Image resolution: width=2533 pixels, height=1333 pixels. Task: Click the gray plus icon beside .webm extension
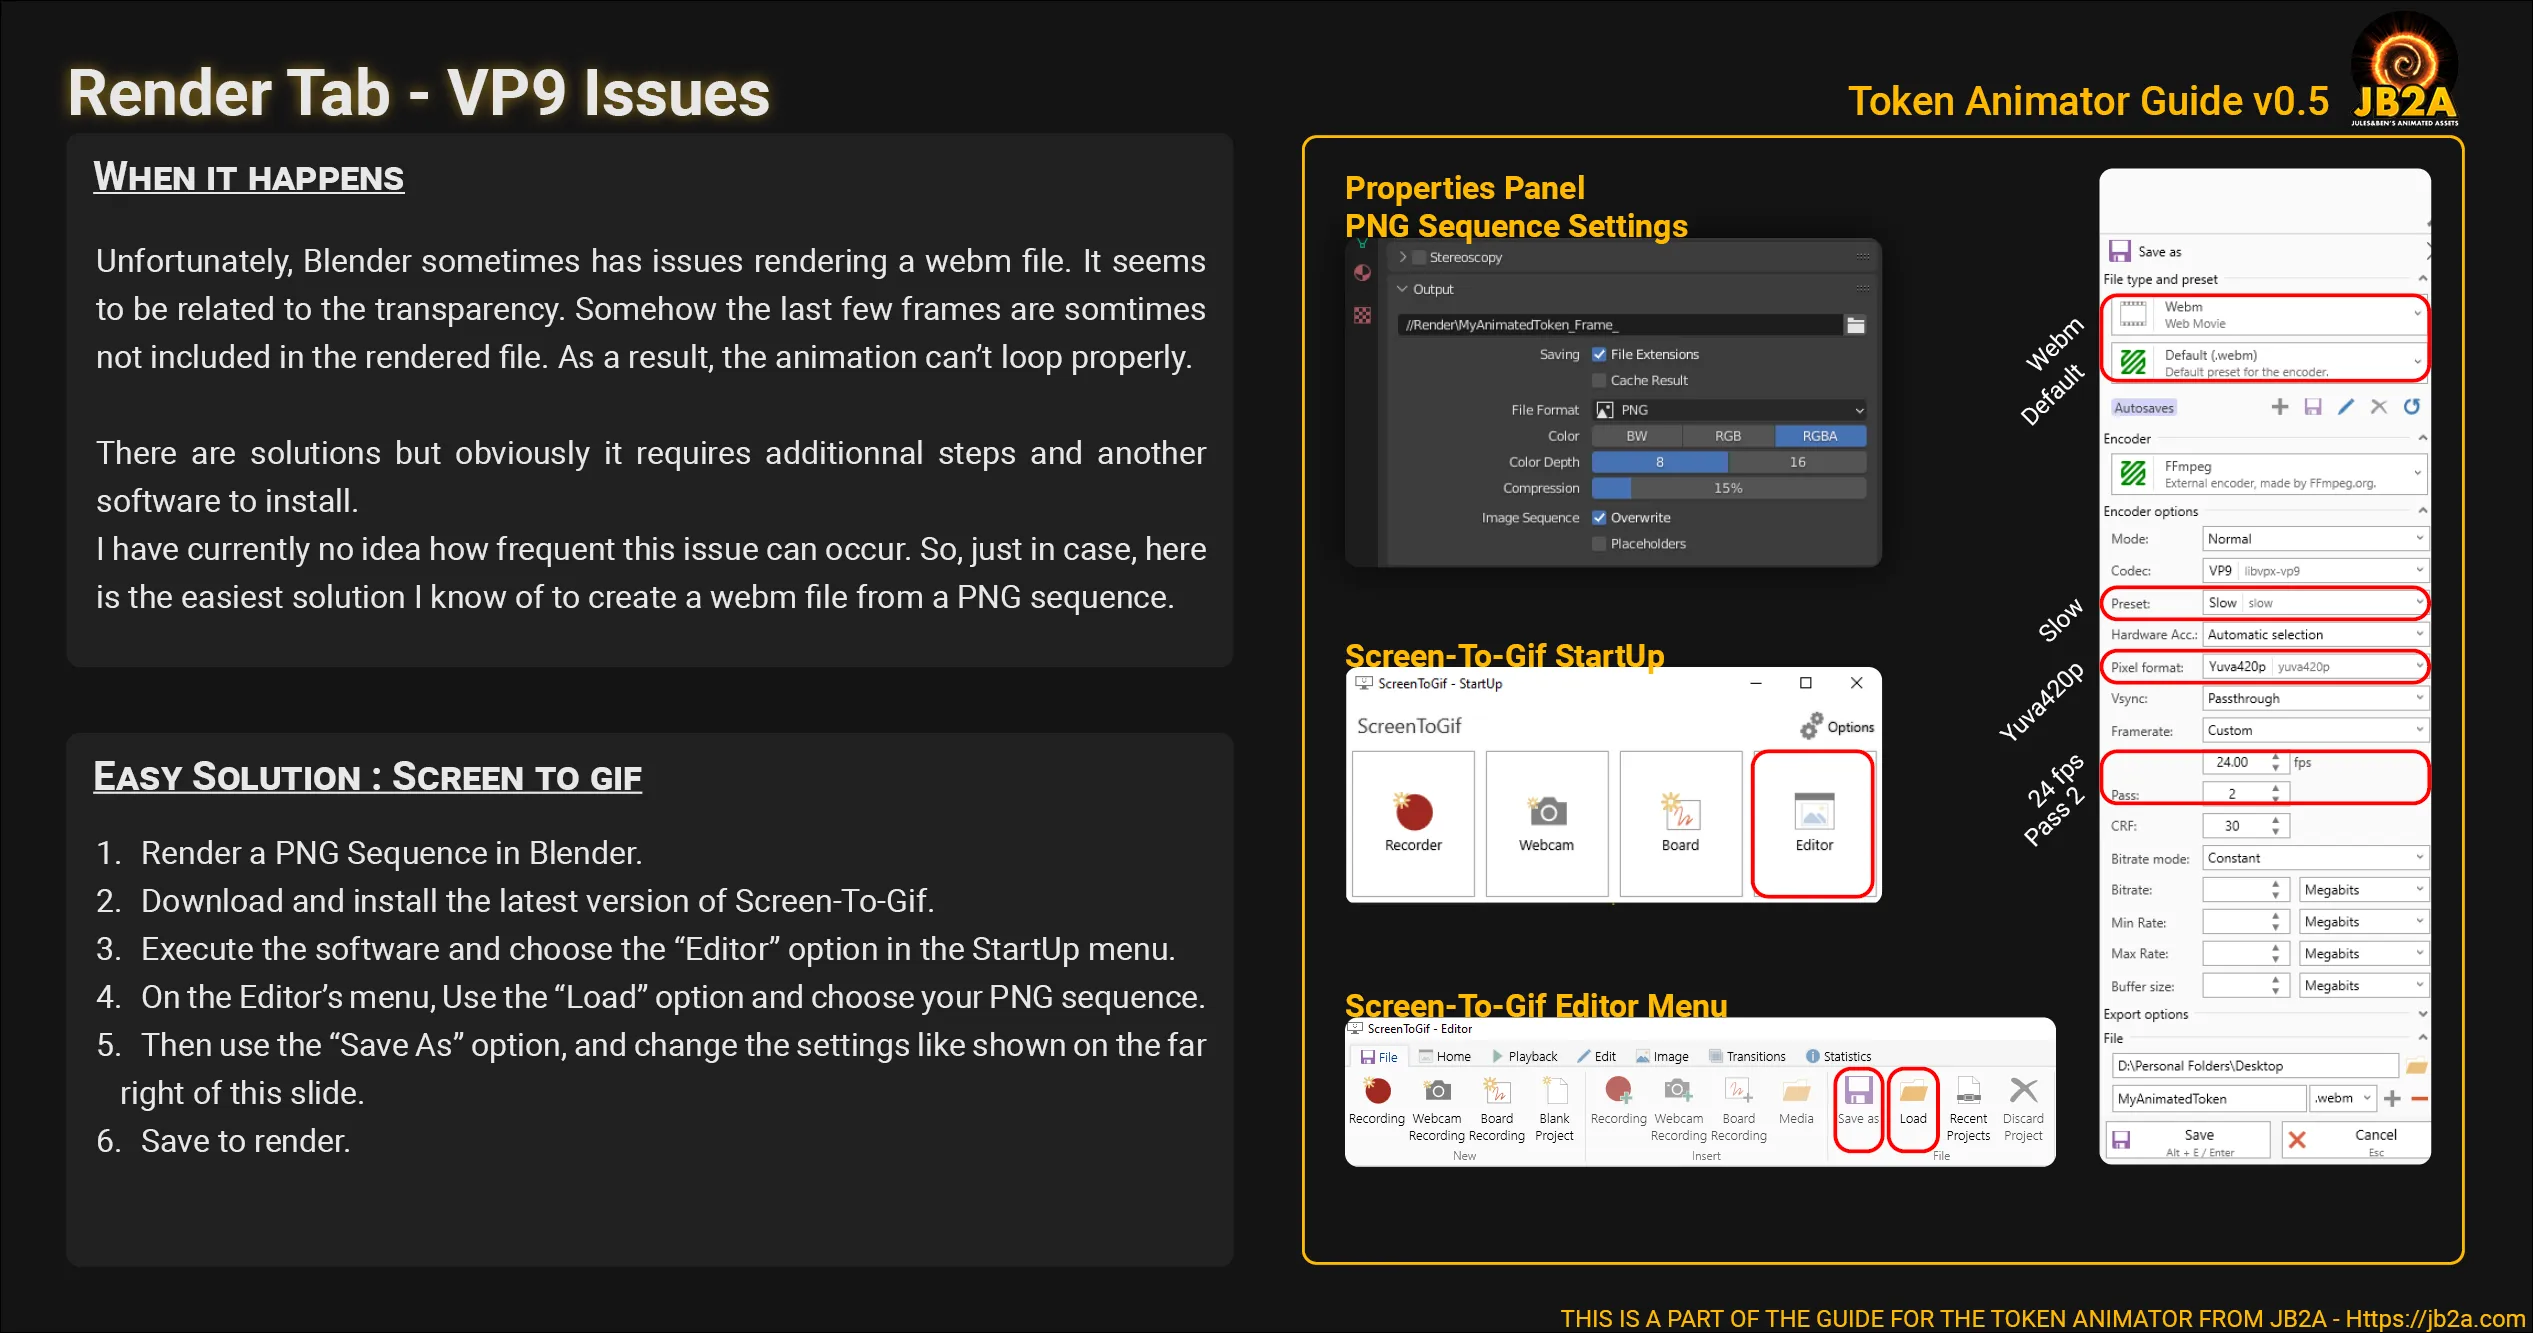pyautogui.click(x=2392, y=1099)
